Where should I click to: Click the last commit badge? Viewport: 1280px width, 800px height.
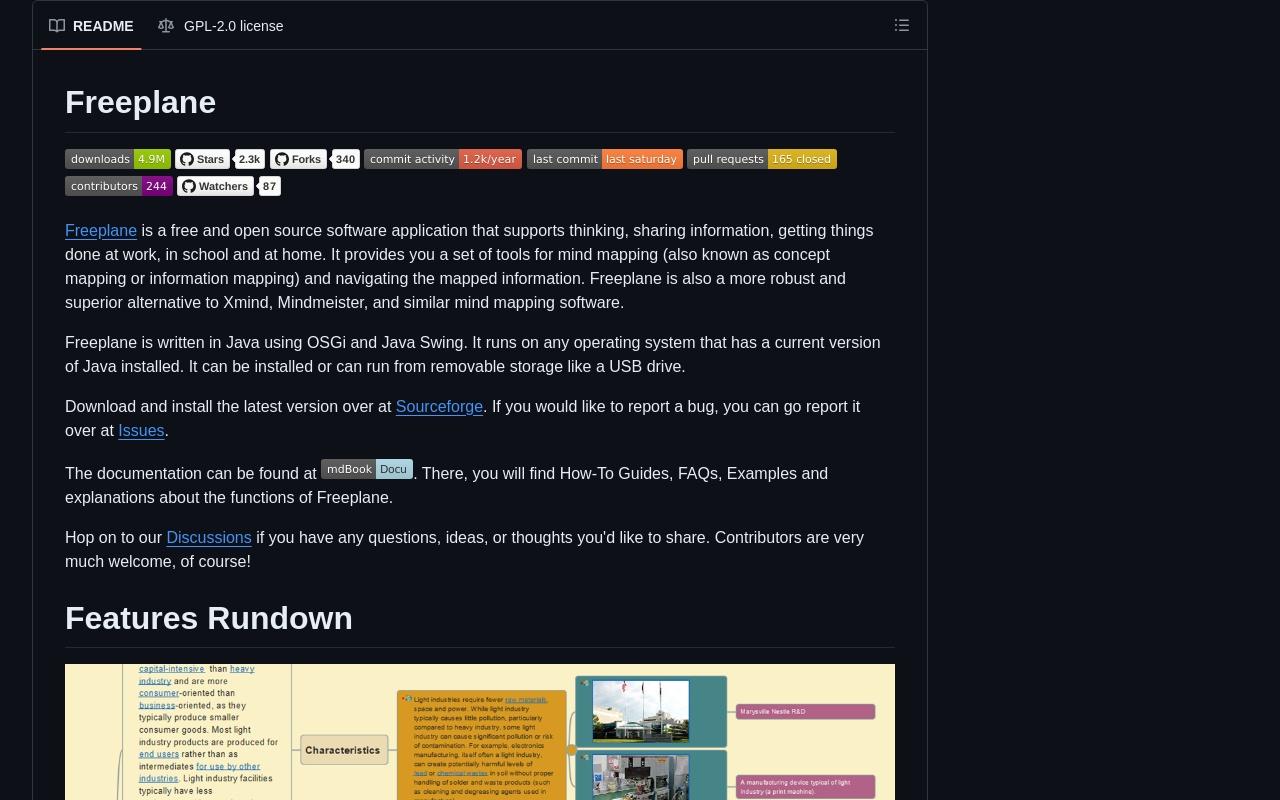click(x=605, y=159)
